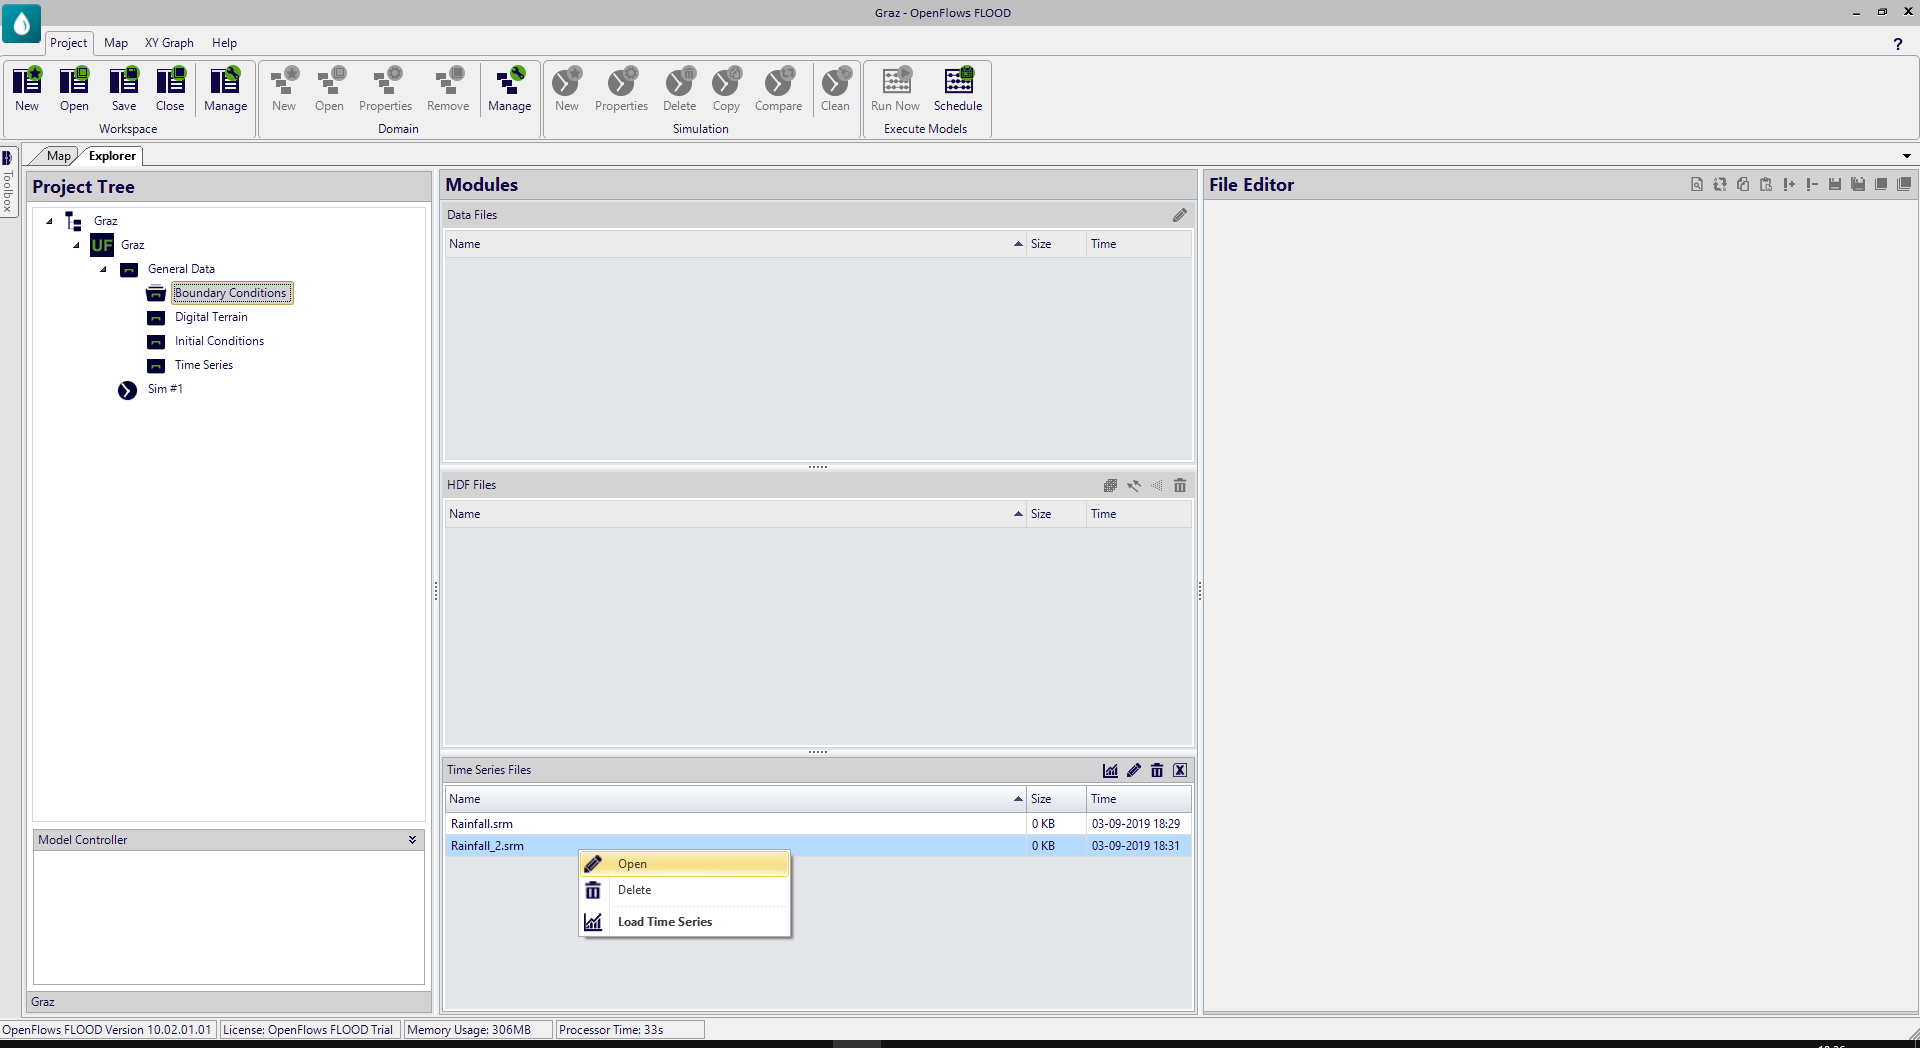Open the Map ribbon tab
The width and height of the screenshot is (1920, 1048).
tap(116, 43)
